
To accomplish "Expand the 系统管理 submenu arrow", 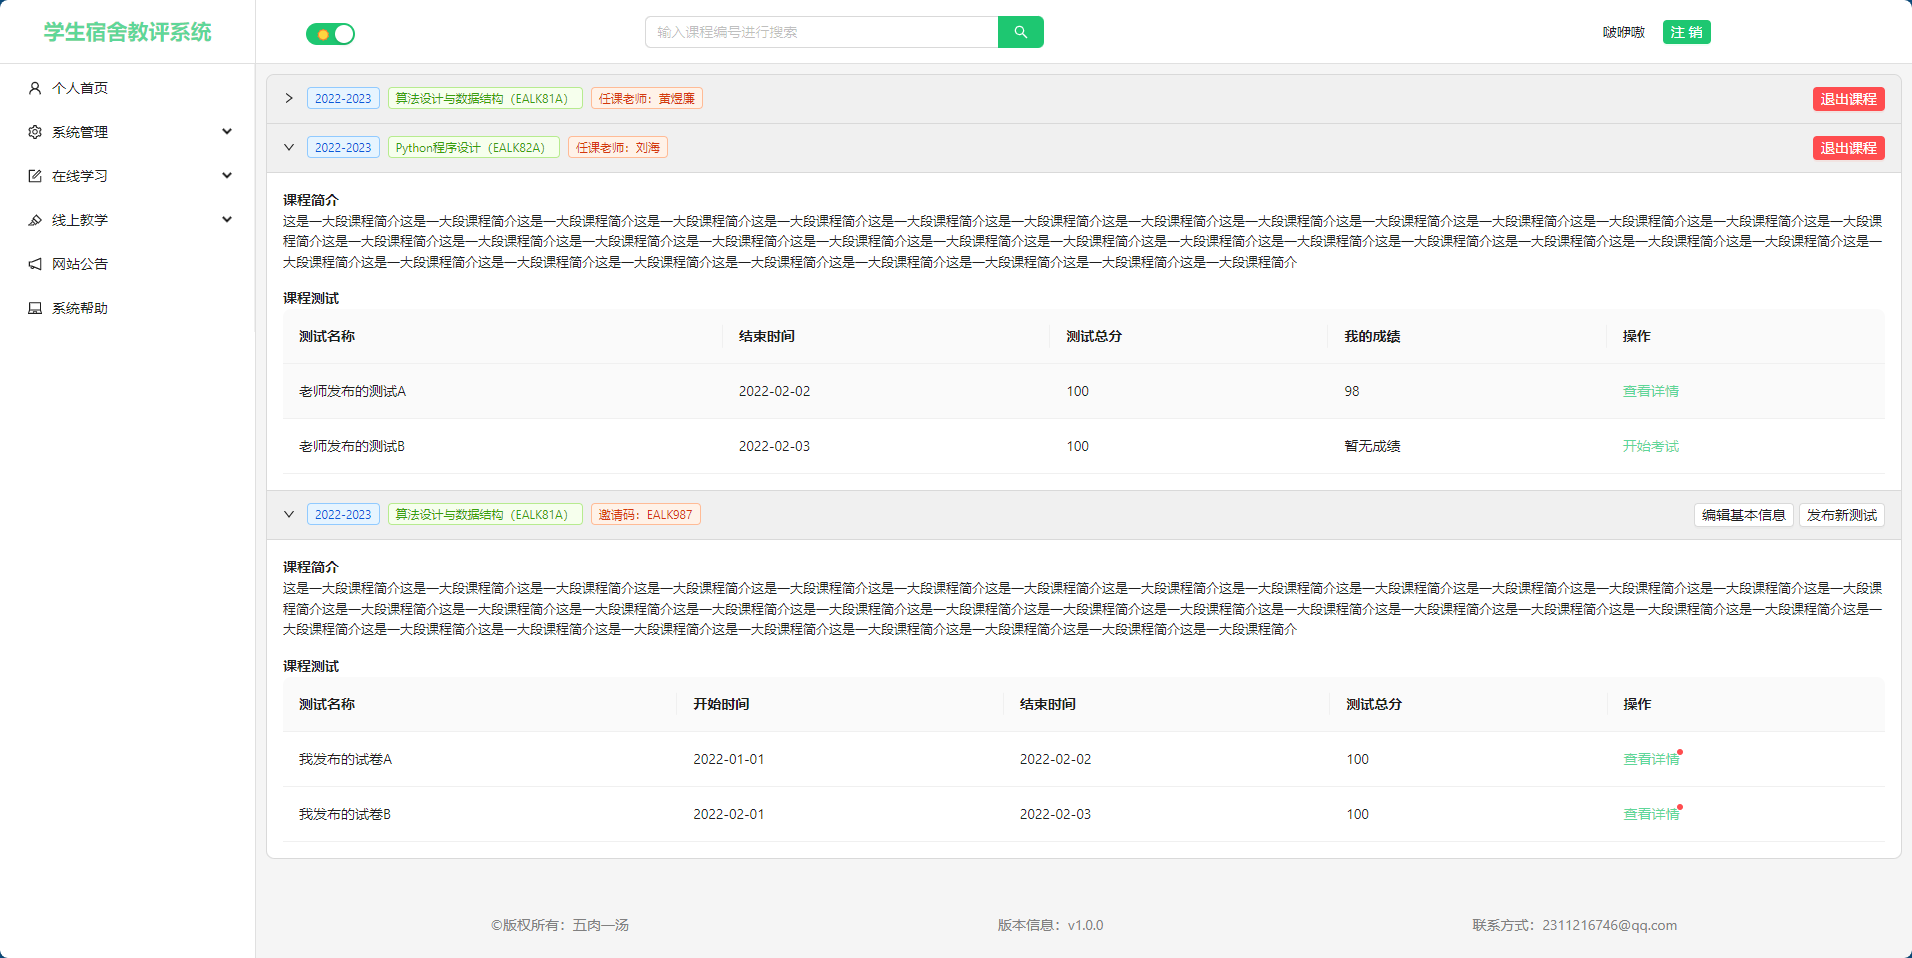I will (x=227, y=132).
